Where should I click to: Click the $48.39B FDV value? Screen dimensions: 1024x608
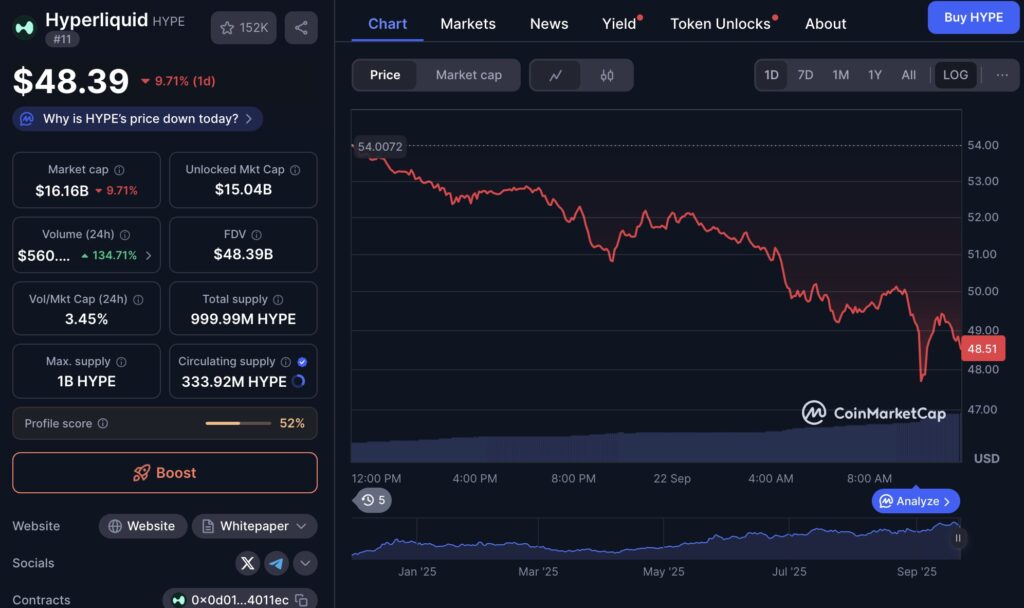243,254
